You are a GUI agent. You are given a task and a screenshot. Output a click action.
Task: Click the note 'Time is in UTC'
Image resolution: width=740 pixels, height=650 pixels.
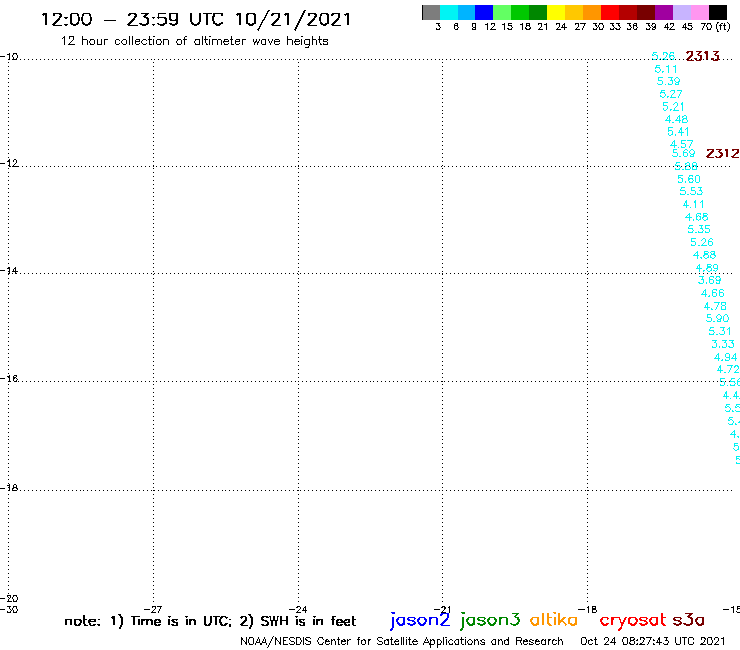[x=181, y=621]
